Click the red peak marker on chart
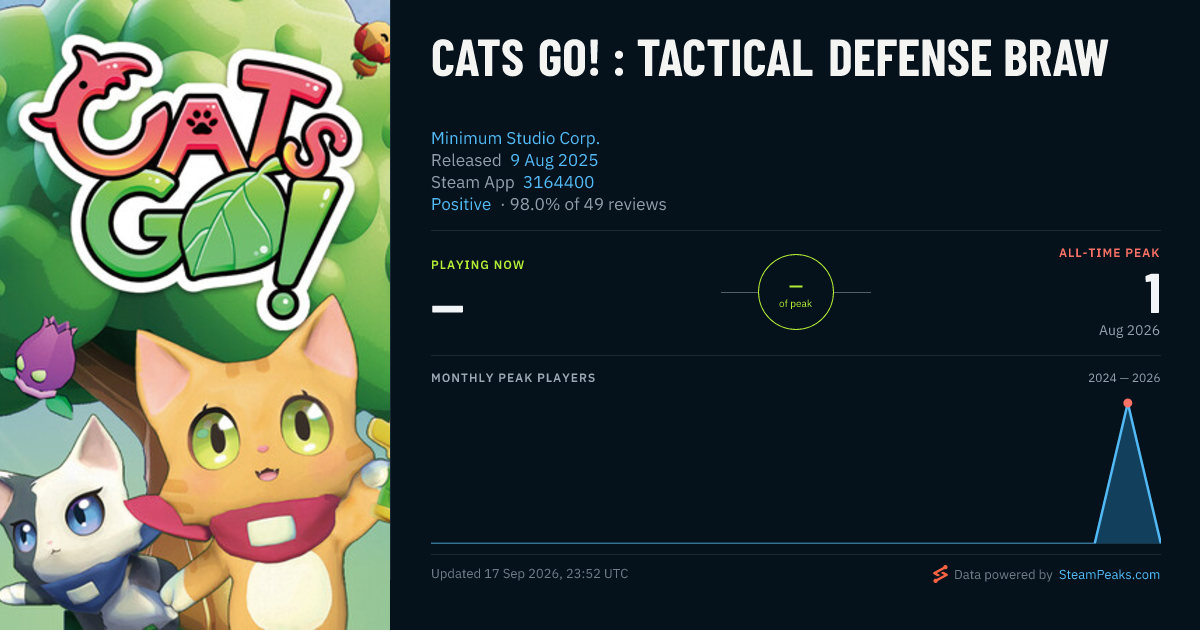Screen dimensions: 1200x630 1128,403
